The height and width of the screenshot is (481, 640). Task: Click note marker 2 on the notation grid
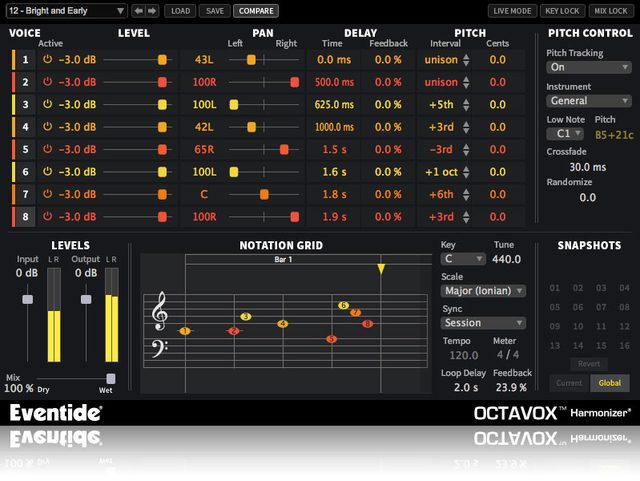pyautogui.click(x=233, y=331)
